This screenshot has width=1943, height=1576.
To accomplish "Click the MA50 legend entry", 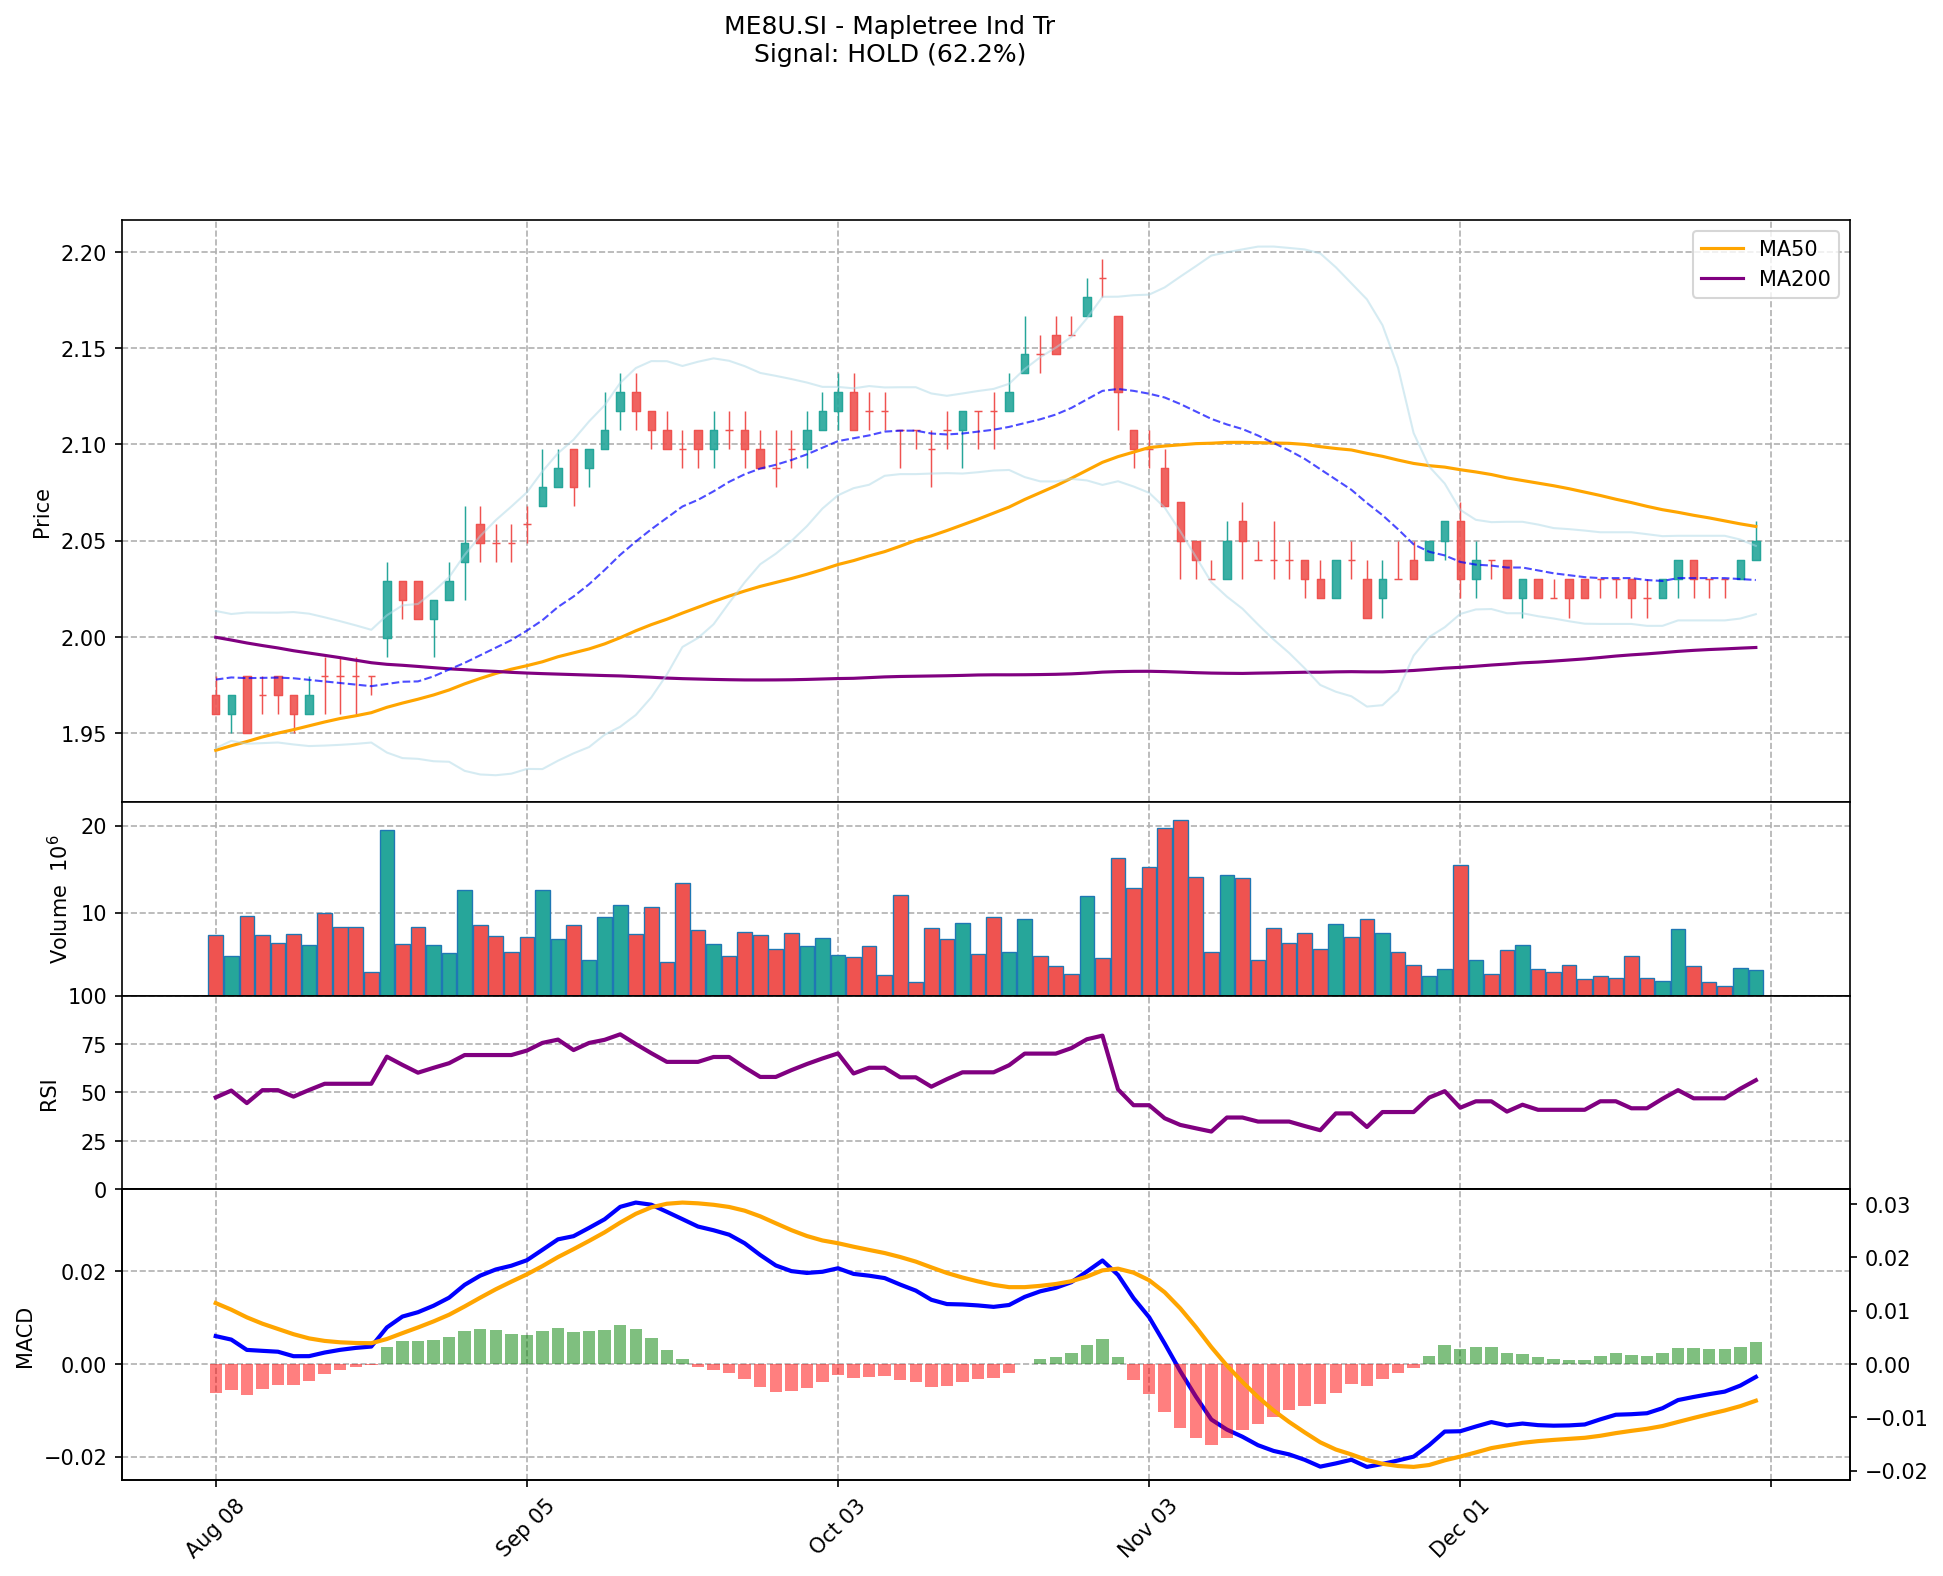I will click(x=1787, y=249).
